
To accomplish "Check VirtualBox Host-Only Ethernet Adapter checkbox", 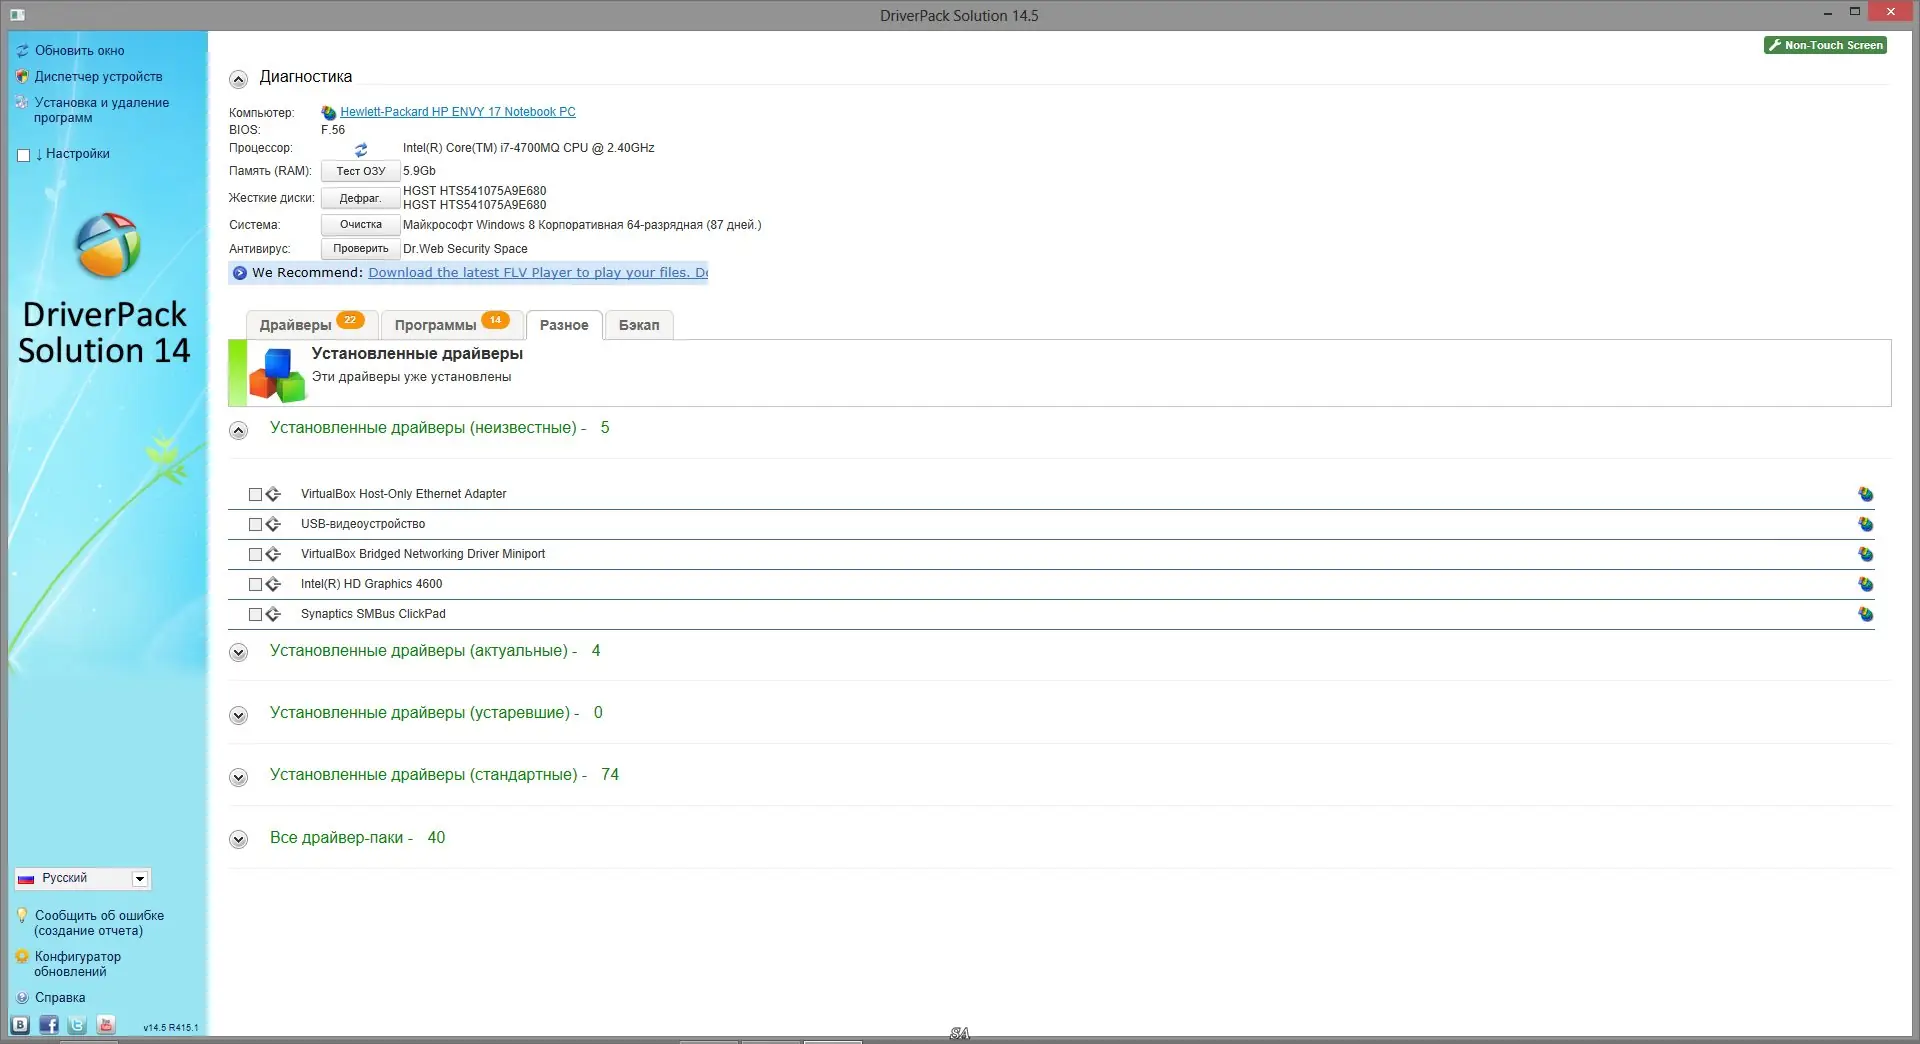I will click(x=255, y=494).
